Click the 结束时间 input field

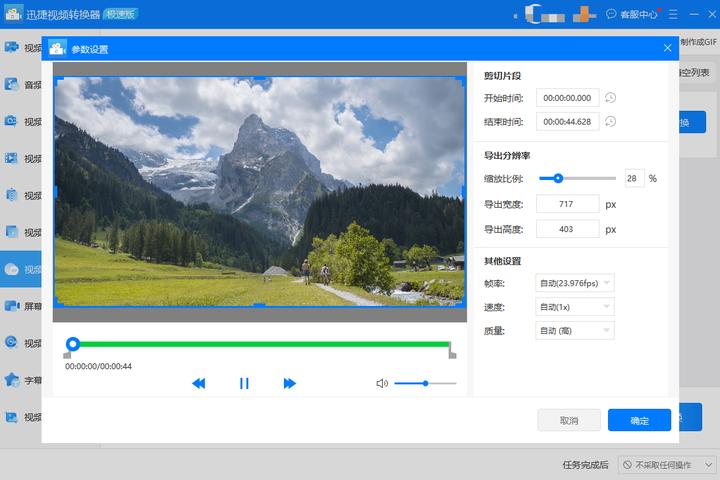click(x=568, y=121)
